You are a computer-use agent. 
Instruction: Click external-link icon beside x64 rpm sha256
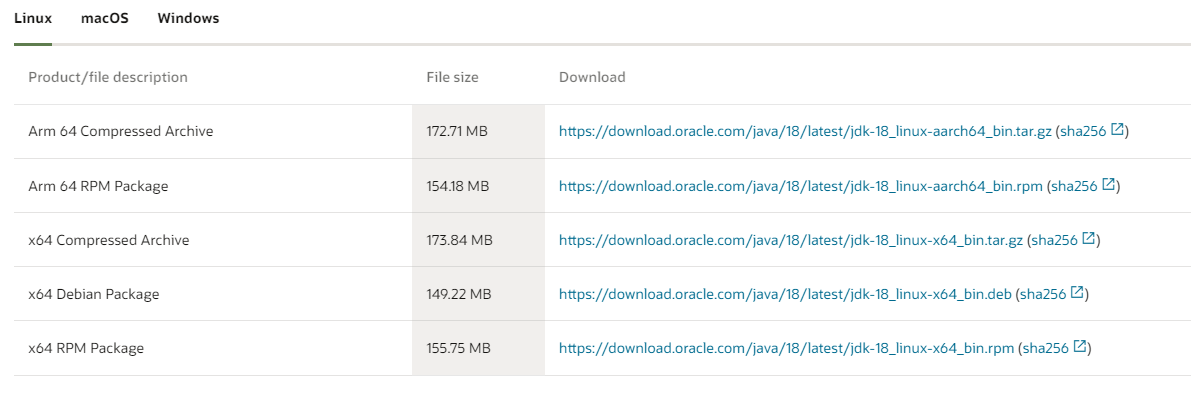pos(1080,347)
